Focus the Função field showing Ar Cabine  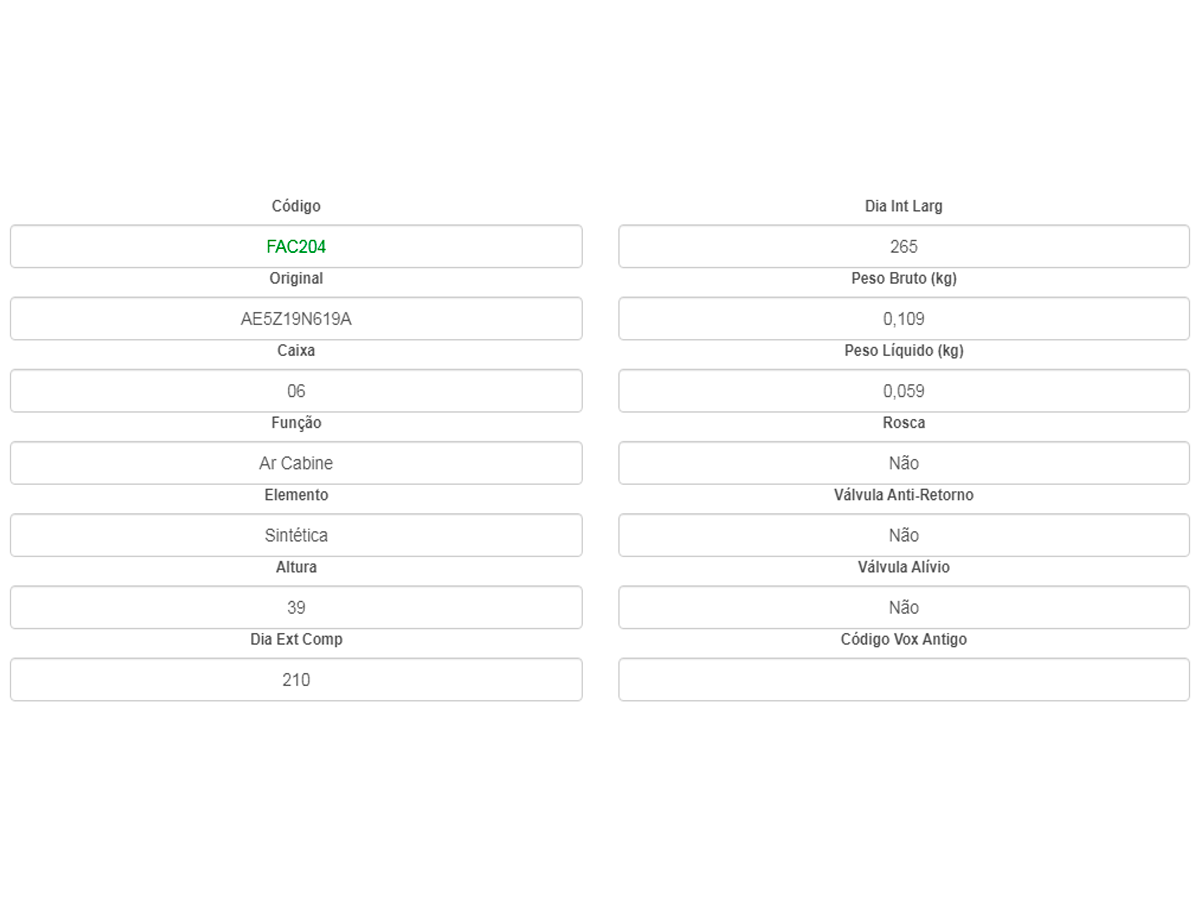tap(296, 463)
